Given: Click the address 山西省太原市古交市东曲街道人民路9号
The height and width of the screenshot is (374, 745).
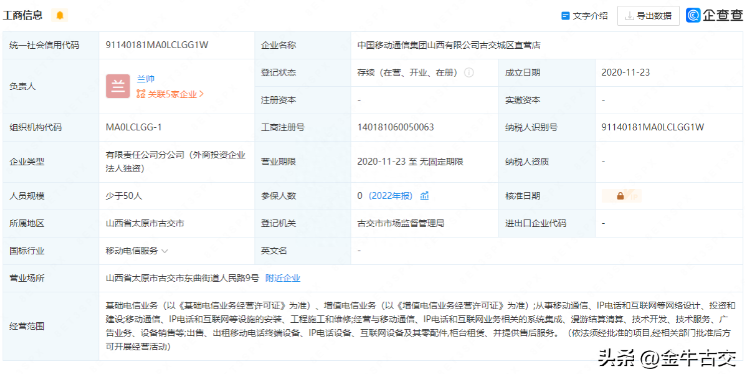Looking at the screenshot, I should point(182,278).
